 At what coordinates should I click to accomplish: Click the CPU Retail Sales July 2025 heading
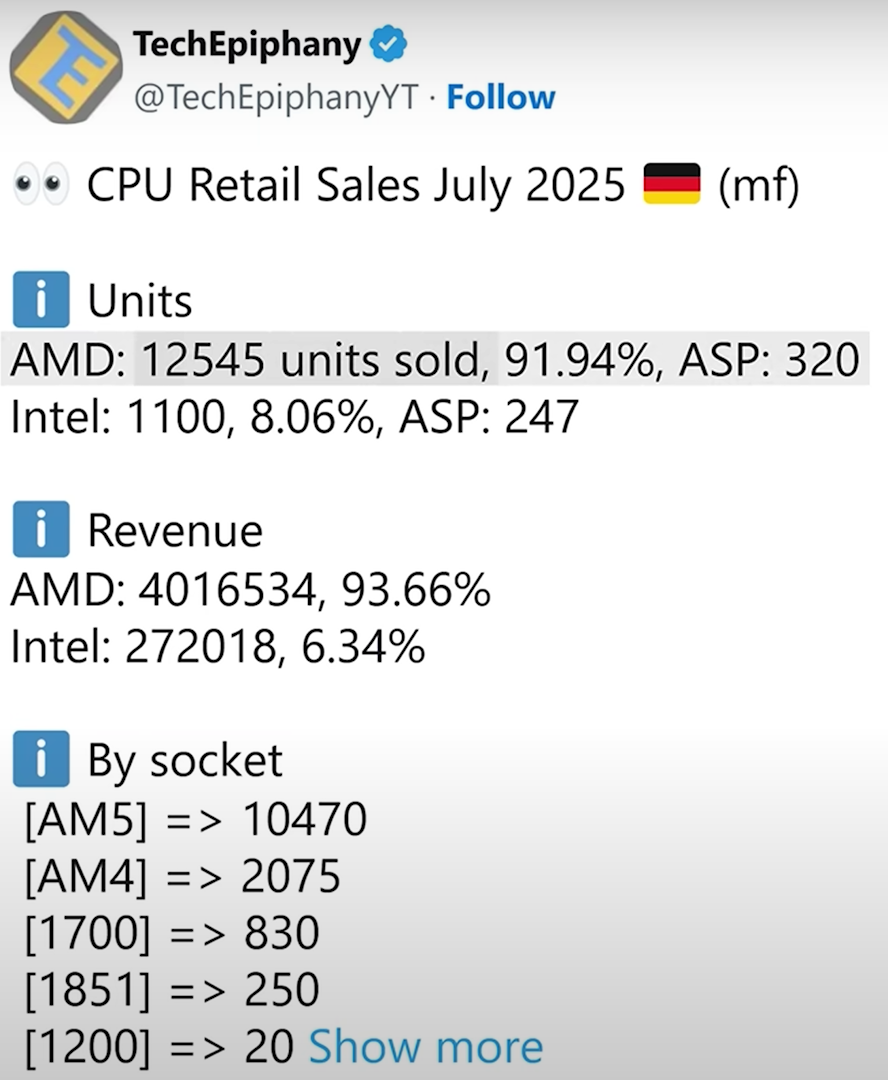tap(356, 187)
